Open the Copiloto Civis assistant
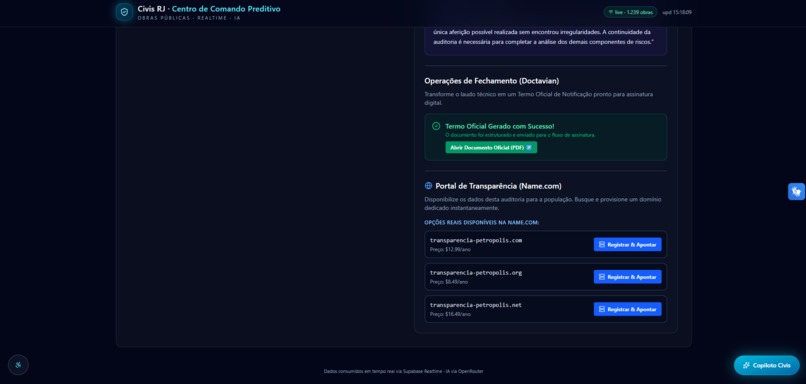This screenshot has width=806, height=384. [766, 365]
